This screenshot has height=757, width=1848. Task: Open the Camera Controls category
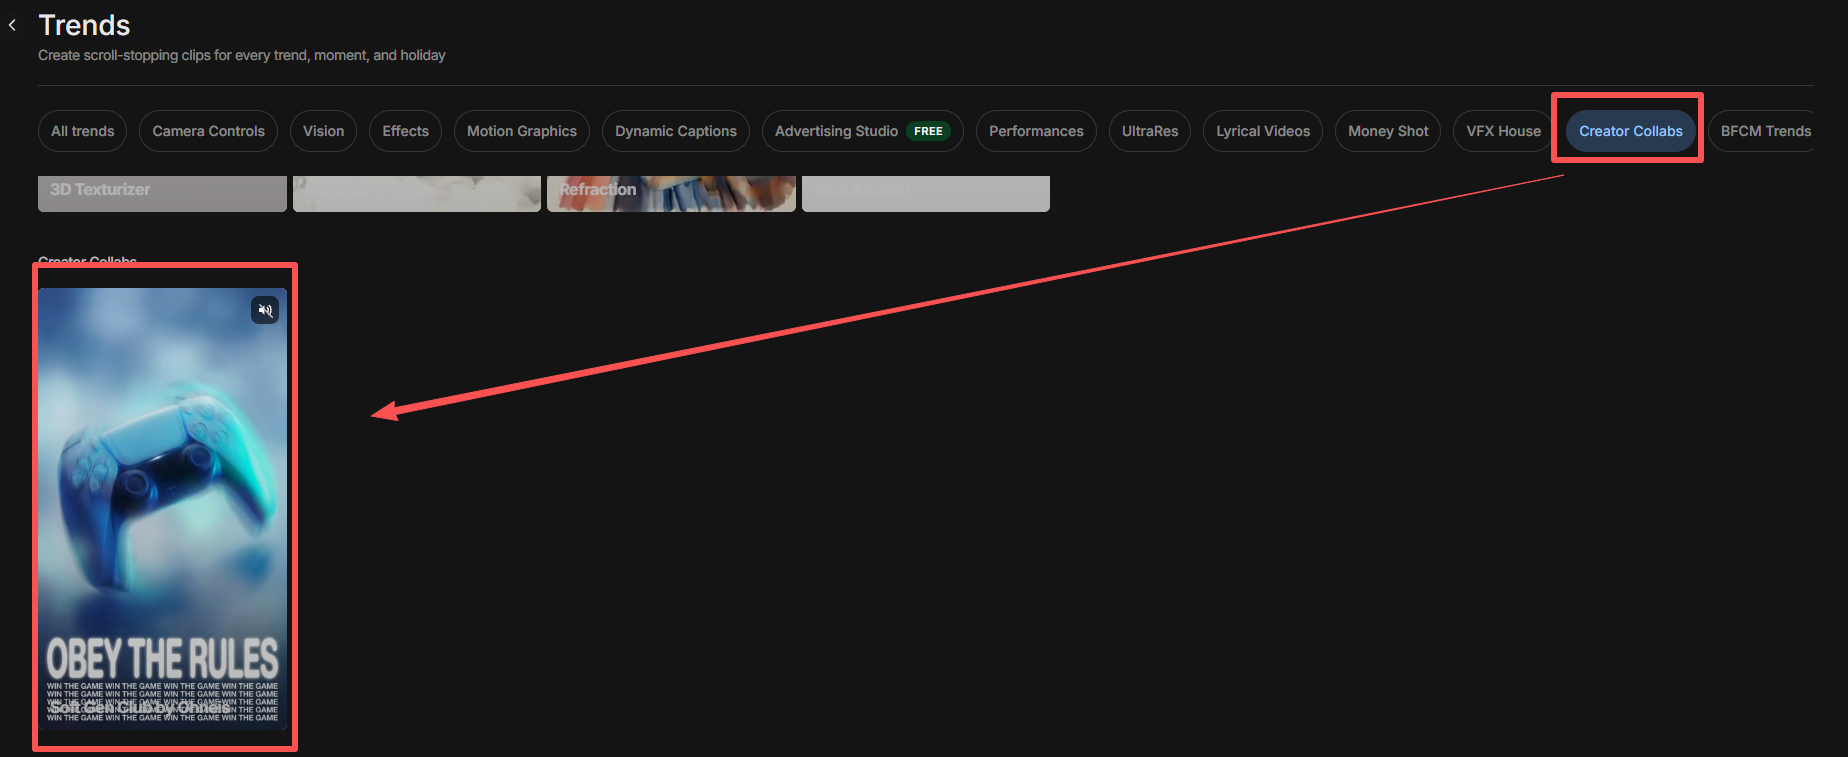pyautogui.click(x=208, y=131)
